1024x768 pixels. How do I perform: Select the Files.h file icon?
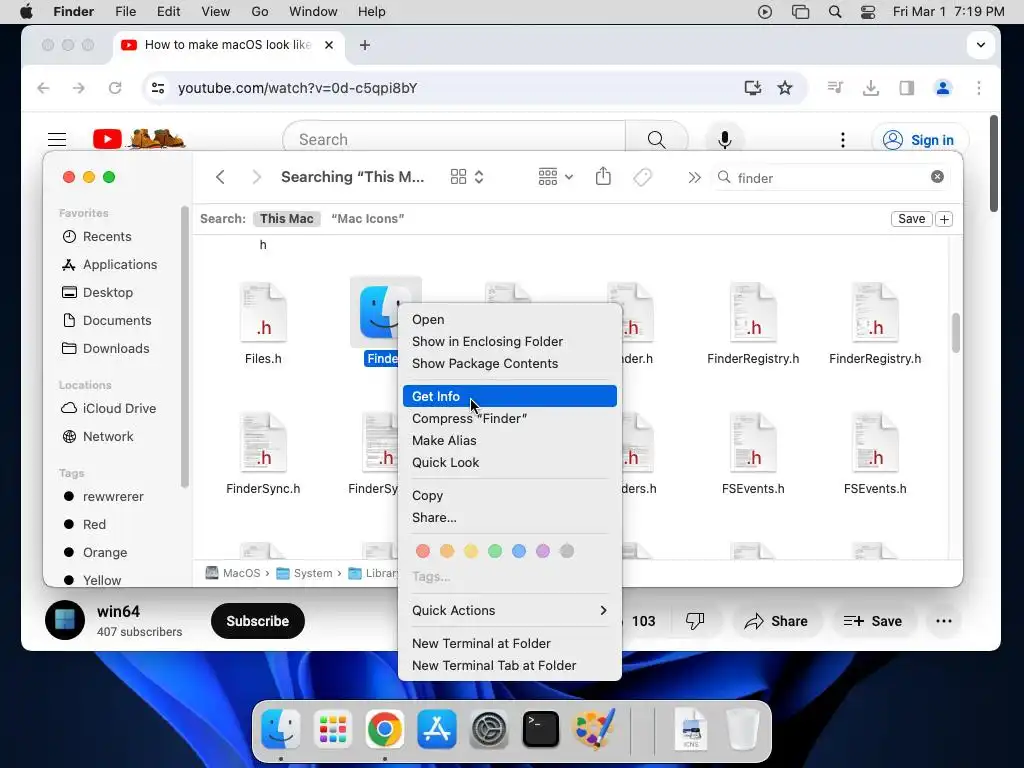point(263,313)
